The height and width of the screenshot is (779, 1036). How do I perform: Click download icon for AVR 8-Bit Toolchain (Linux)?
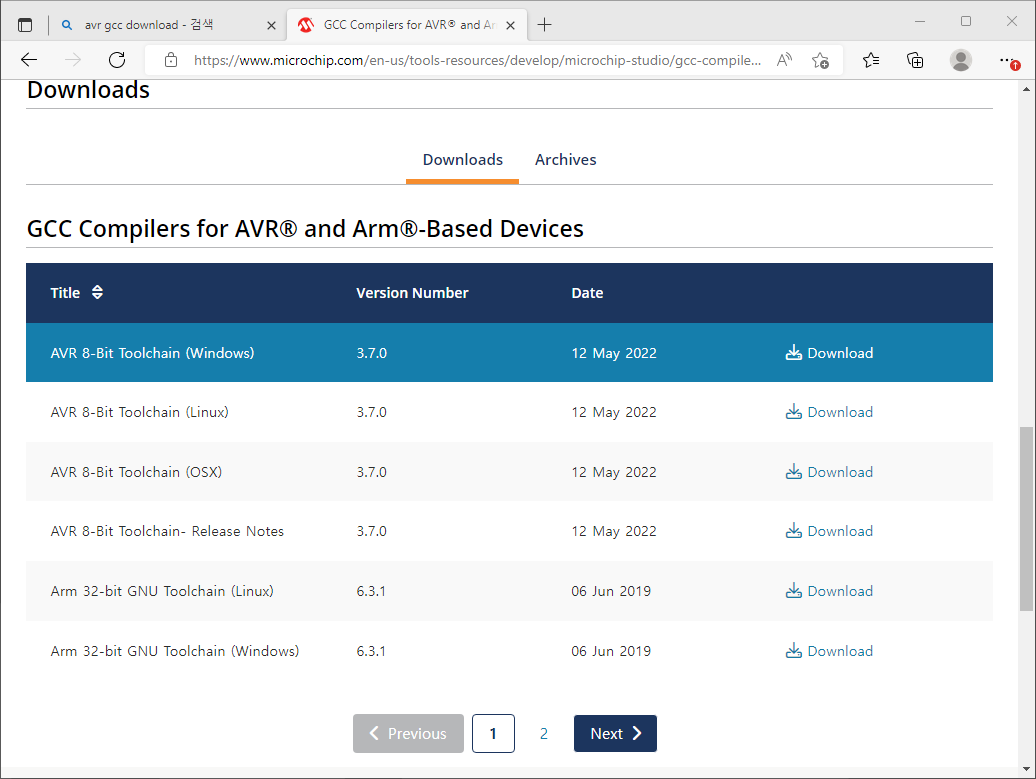point(794,412)
